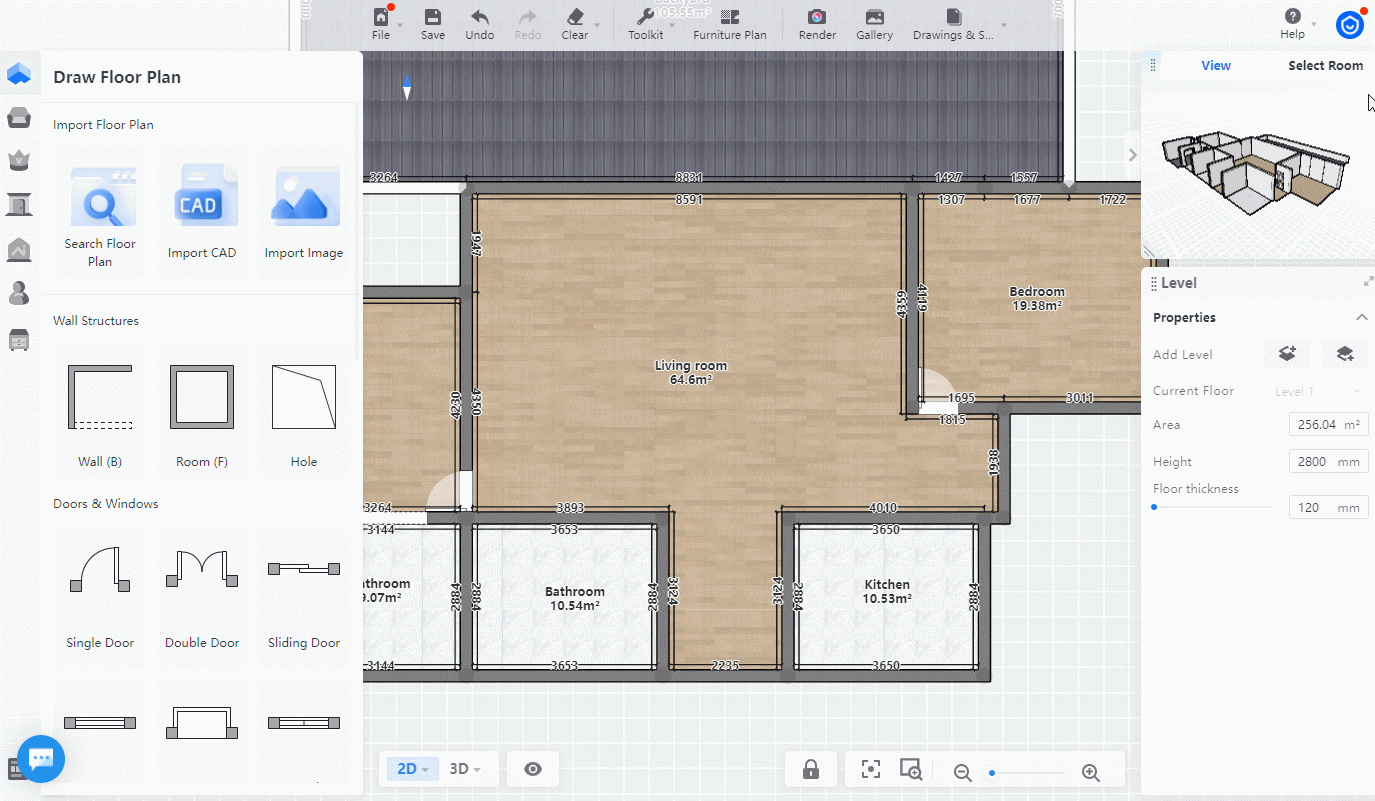Image resolution: width=1375 pixels, height=801 pixels.
Task: Open the Current Floor Level 1 dropdown
Action: tap(1317, 391)
